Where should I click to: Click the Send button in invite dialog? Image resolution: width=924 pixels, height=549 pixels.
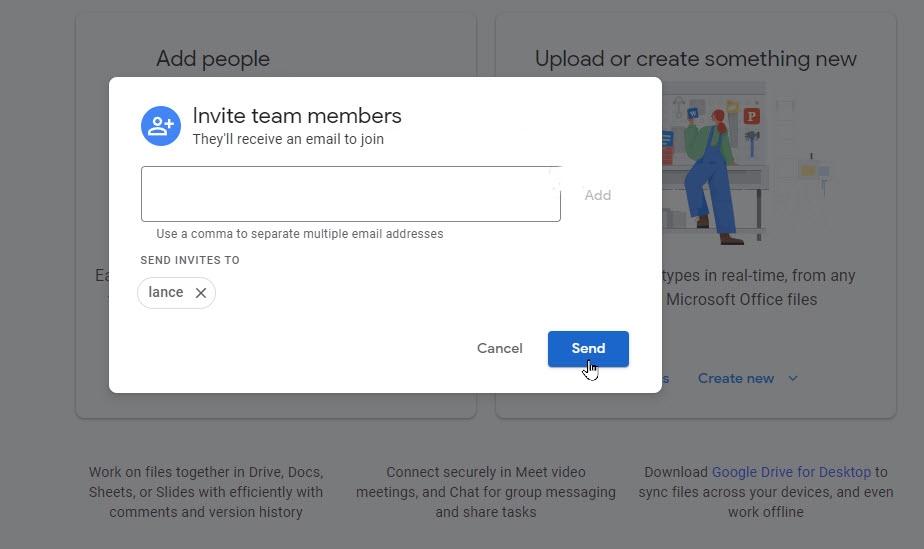click(x=588, y=349)
